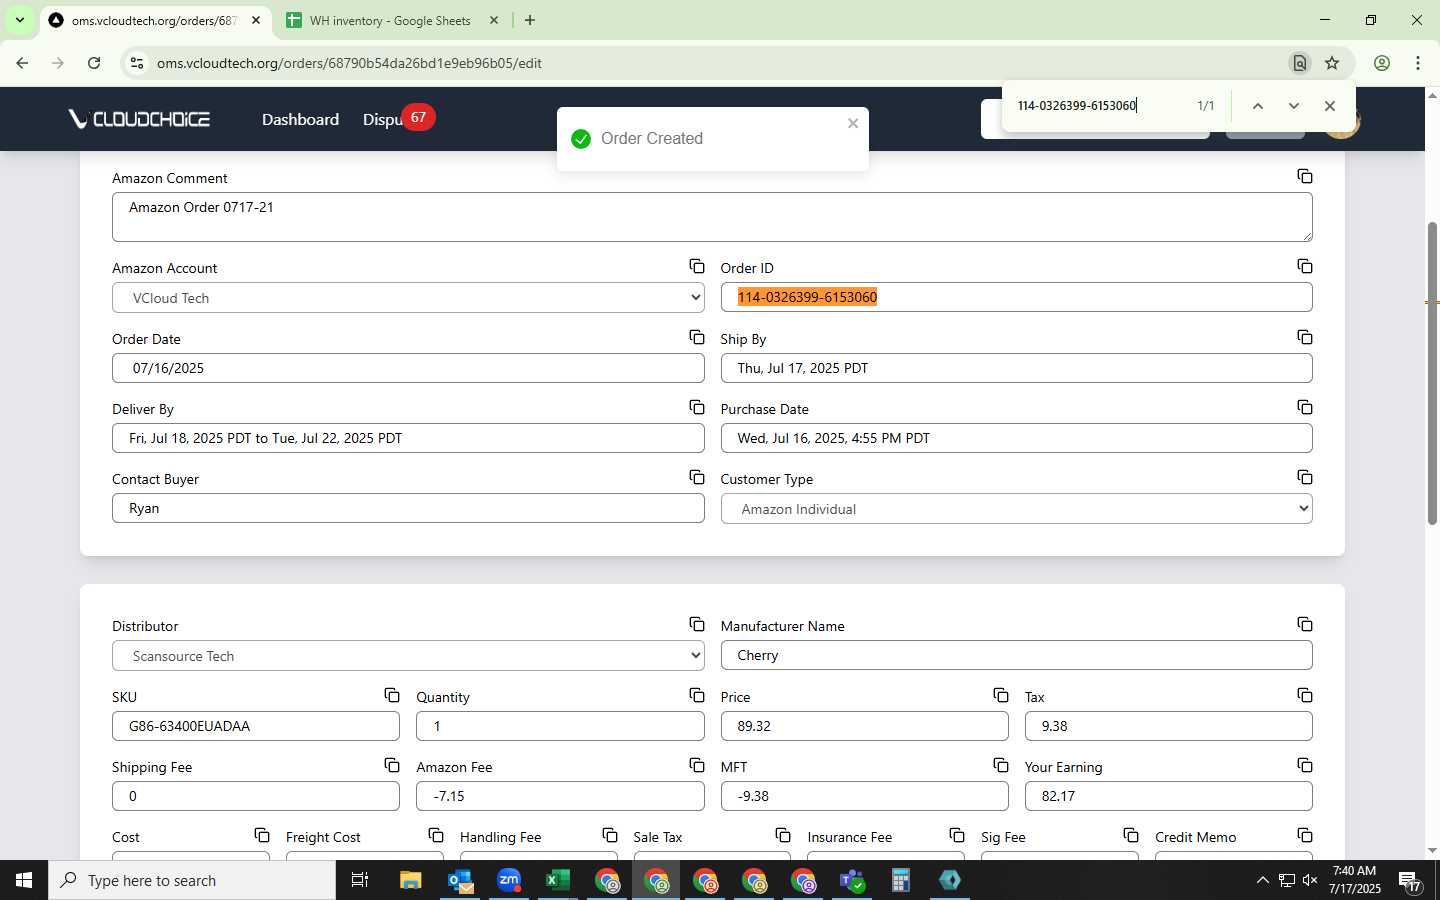Viewport: 1440px width, 900px height.
Task: Go to next find-in-page match
Action: tap(1293, 106)
